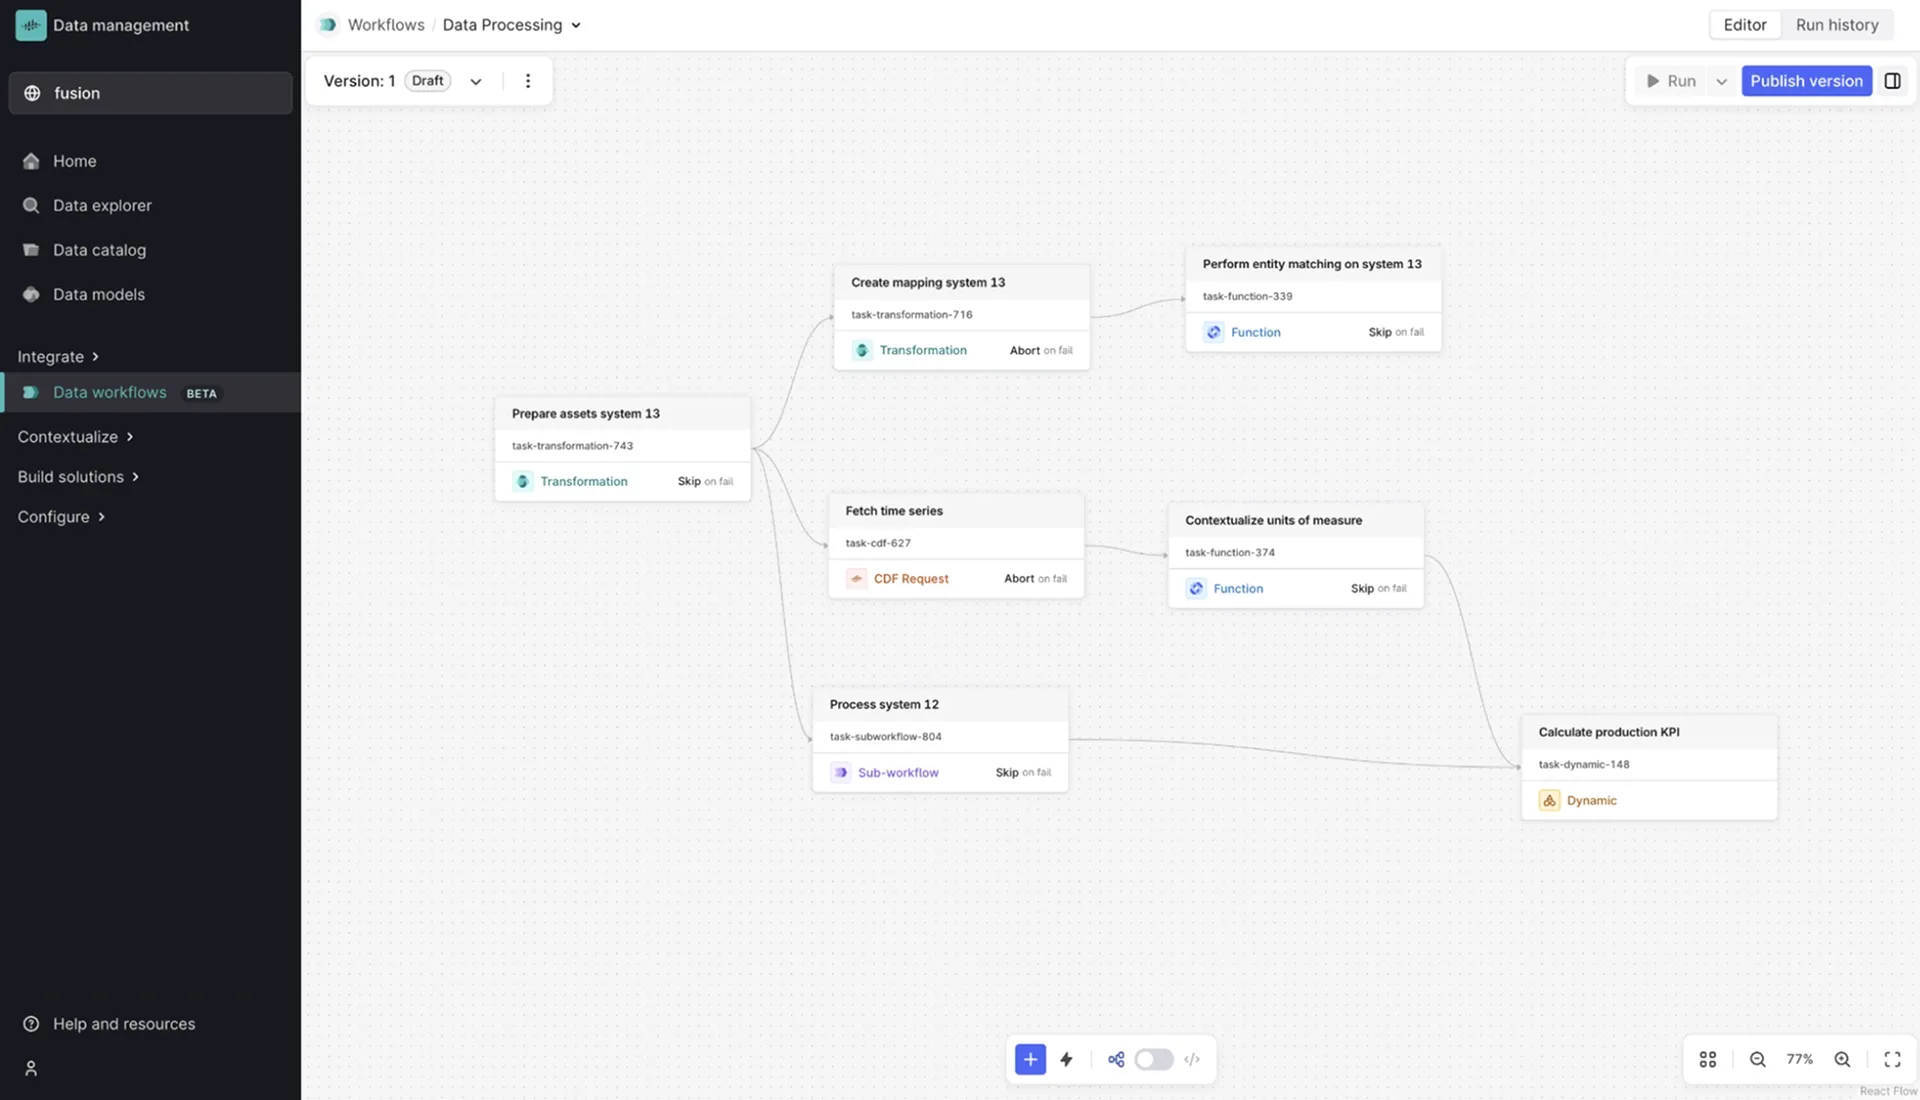Open Help and resources
The height and width of the screenshot is (1100, 1920).
tap(108, 1024)
